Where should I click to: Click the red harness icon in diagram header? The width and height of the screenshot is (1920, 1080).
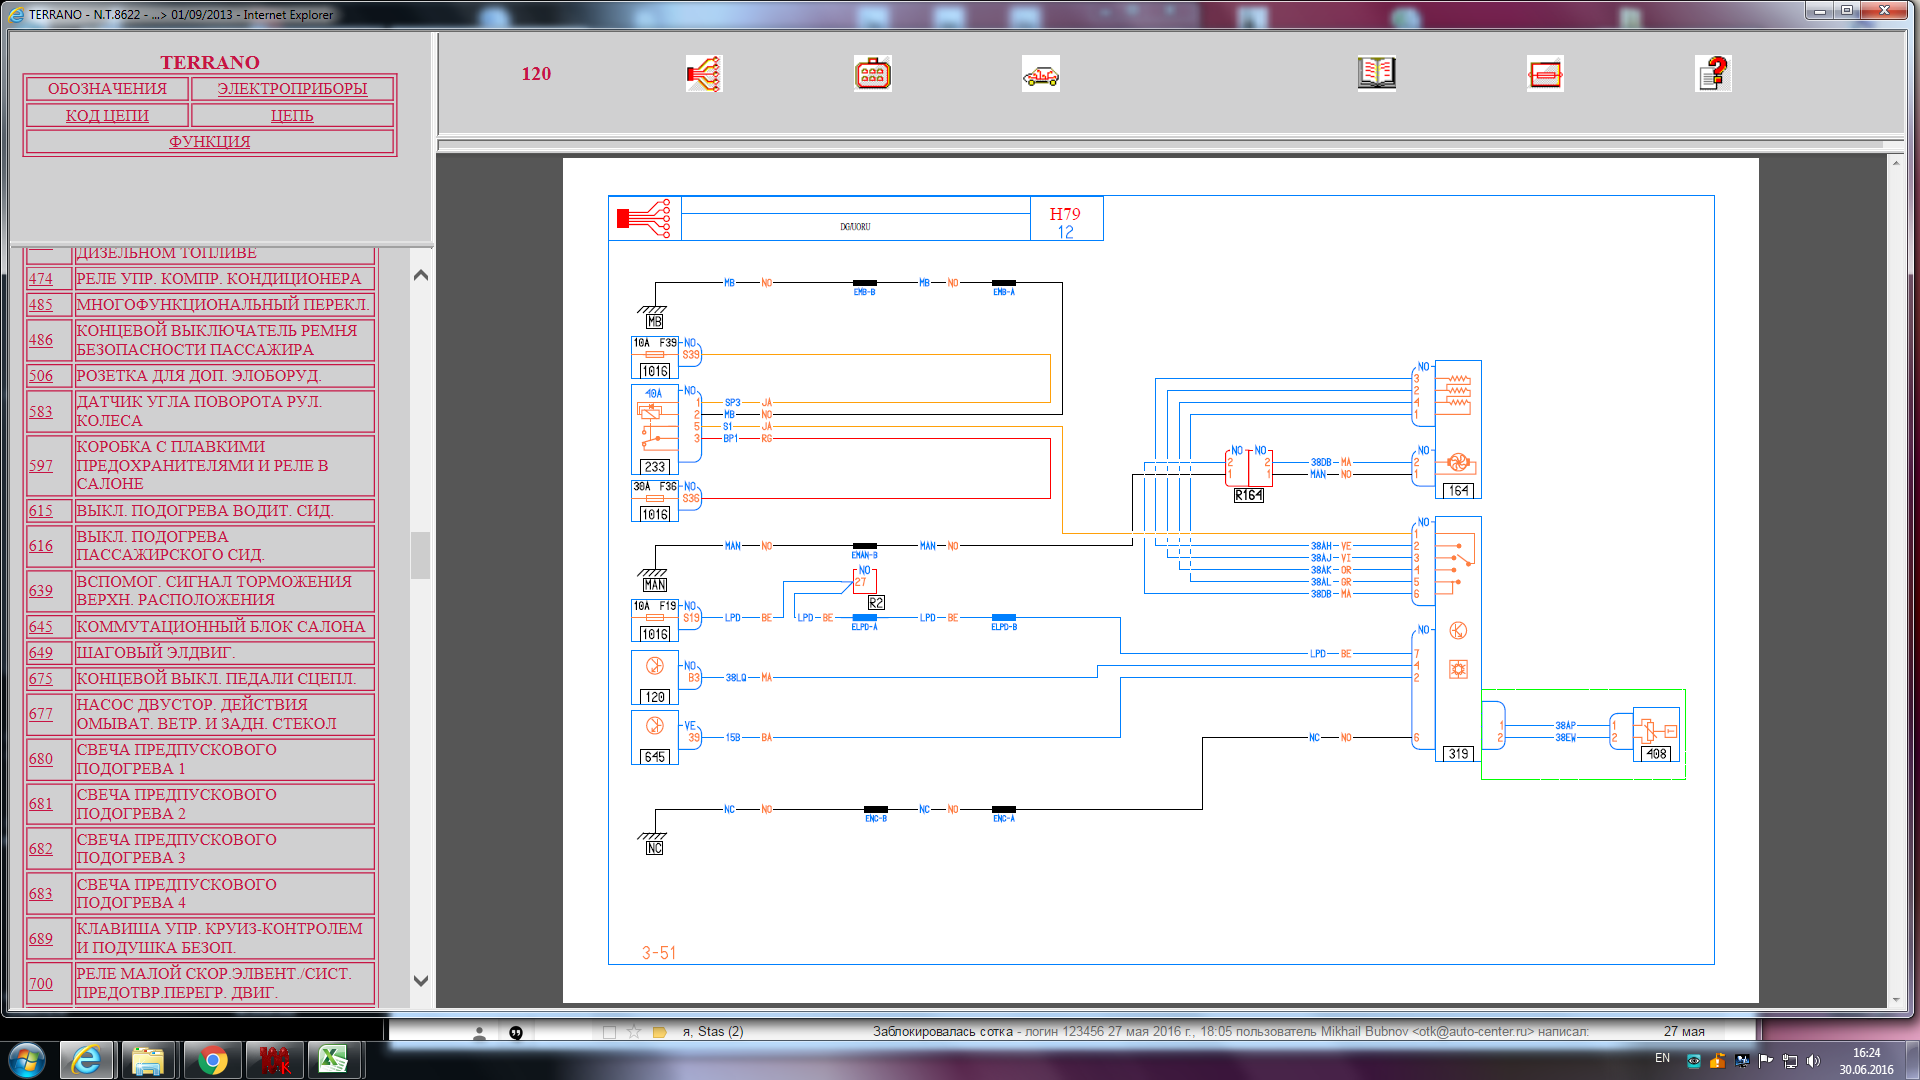tap(644, 218)
